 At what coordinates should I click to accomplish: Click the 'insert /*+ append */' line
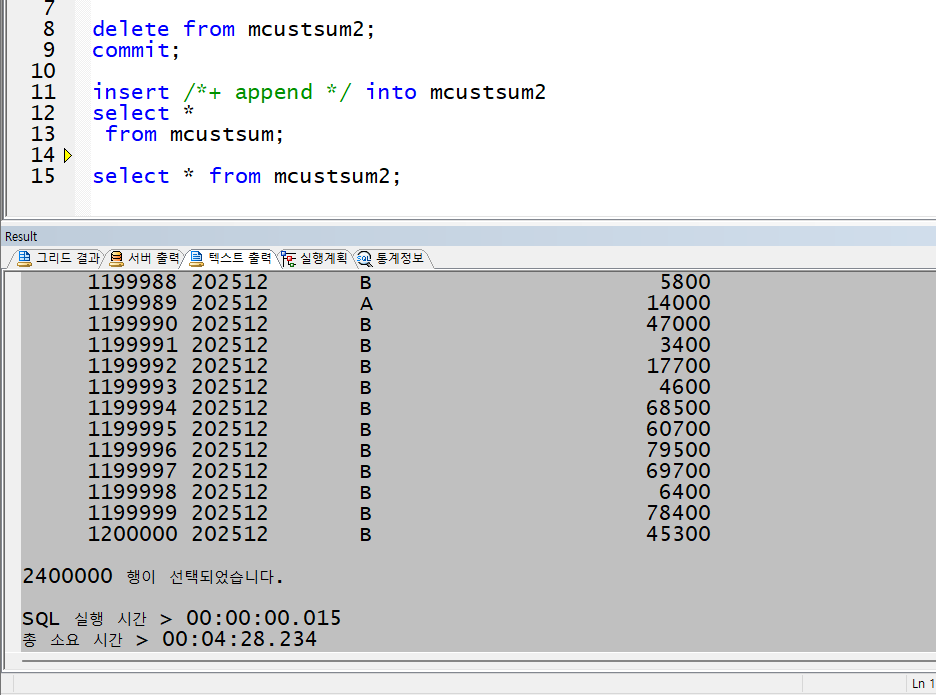[319, 92]
